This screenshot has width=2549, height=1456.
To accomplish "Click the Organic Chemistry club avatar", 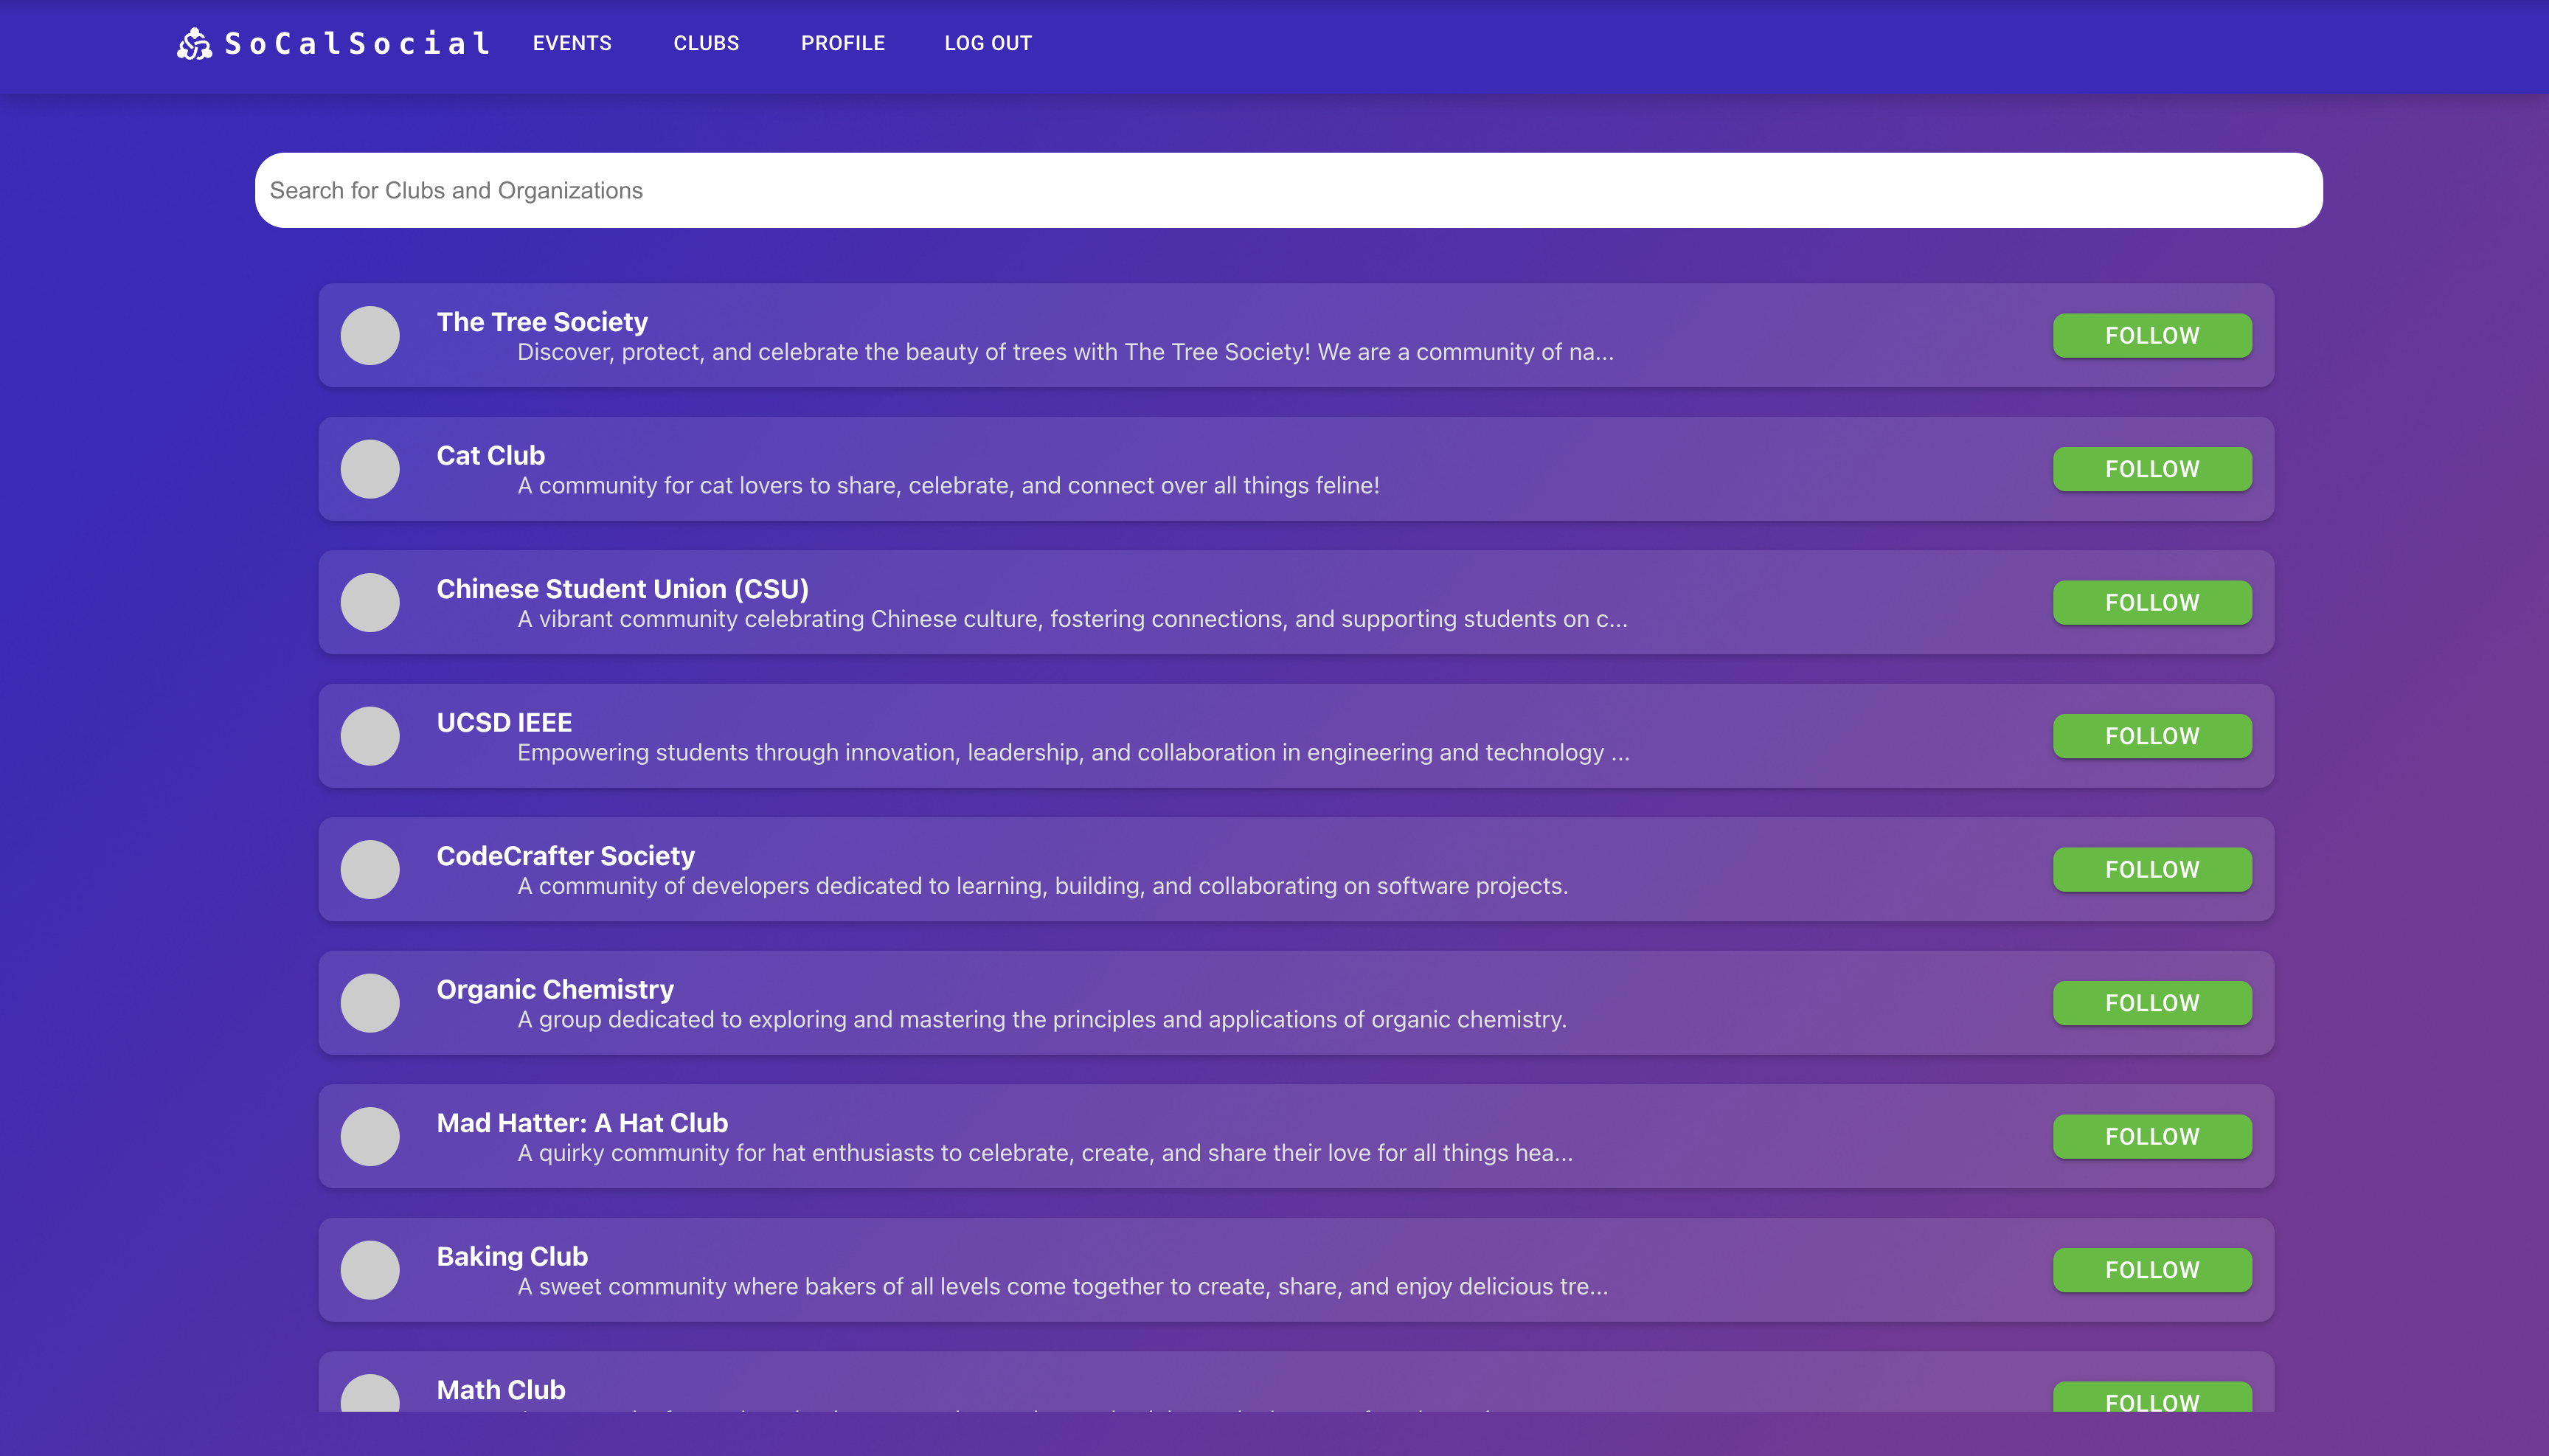I will click(370, 1002).
